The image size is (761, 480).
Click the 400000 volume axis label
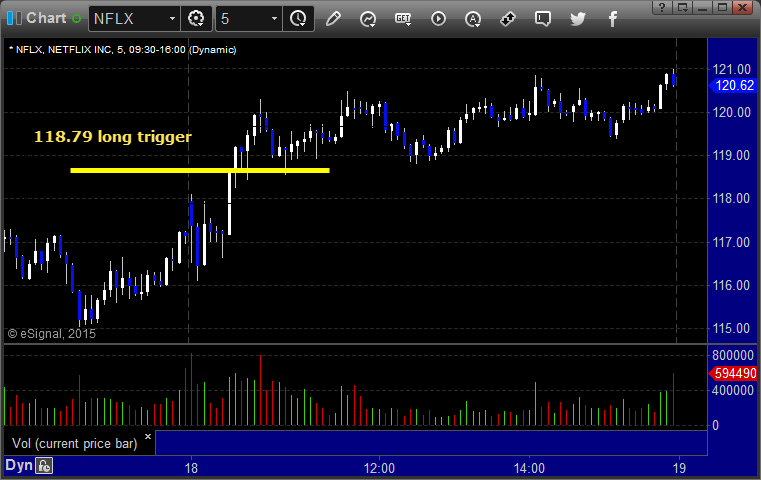pyautogui.click(x=733, y=391)
